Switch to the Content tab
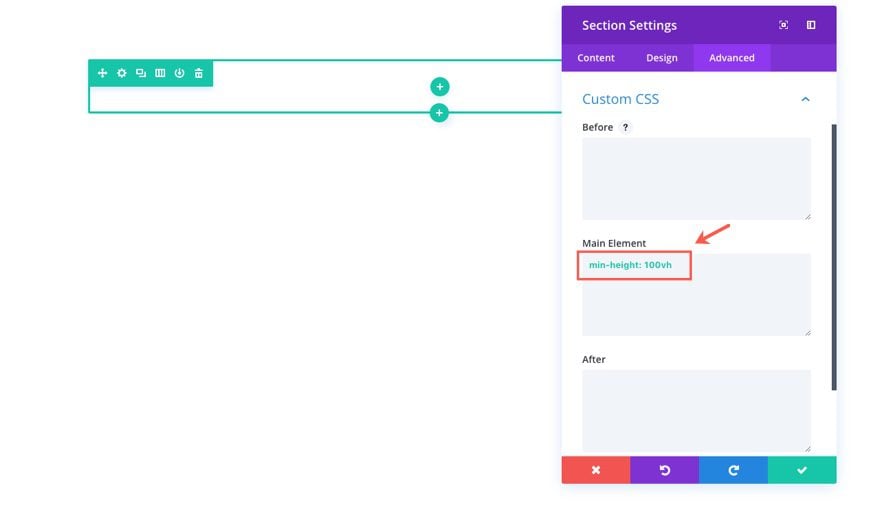Screen dimensions: 880x514 coord(596,58)
